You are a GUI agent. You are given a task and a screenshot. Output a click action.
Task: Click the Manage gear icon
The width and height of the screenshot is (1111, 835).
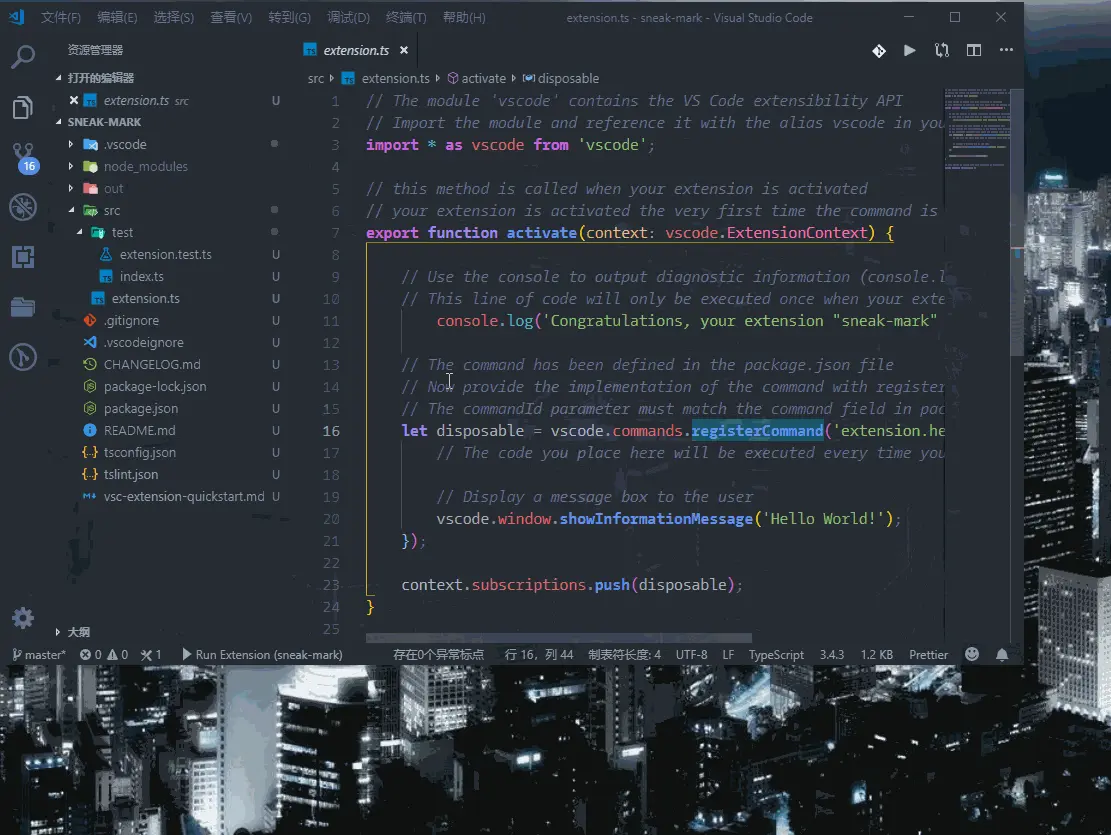point(23,618)
